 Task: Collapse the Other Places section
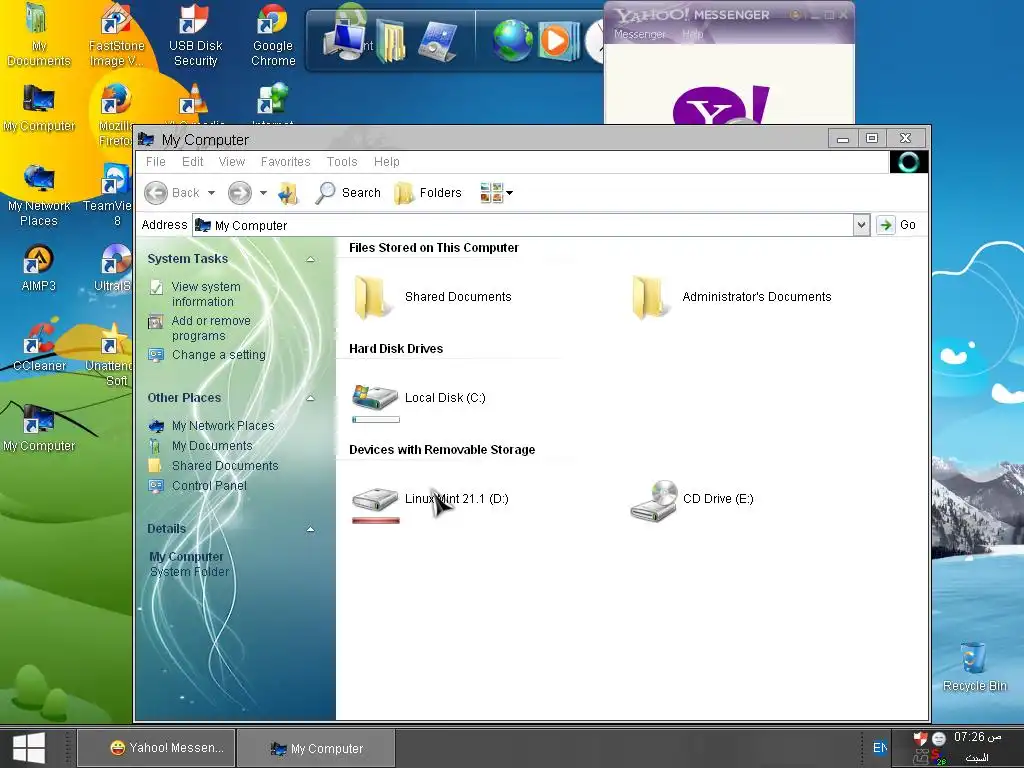tap(311, 398)
